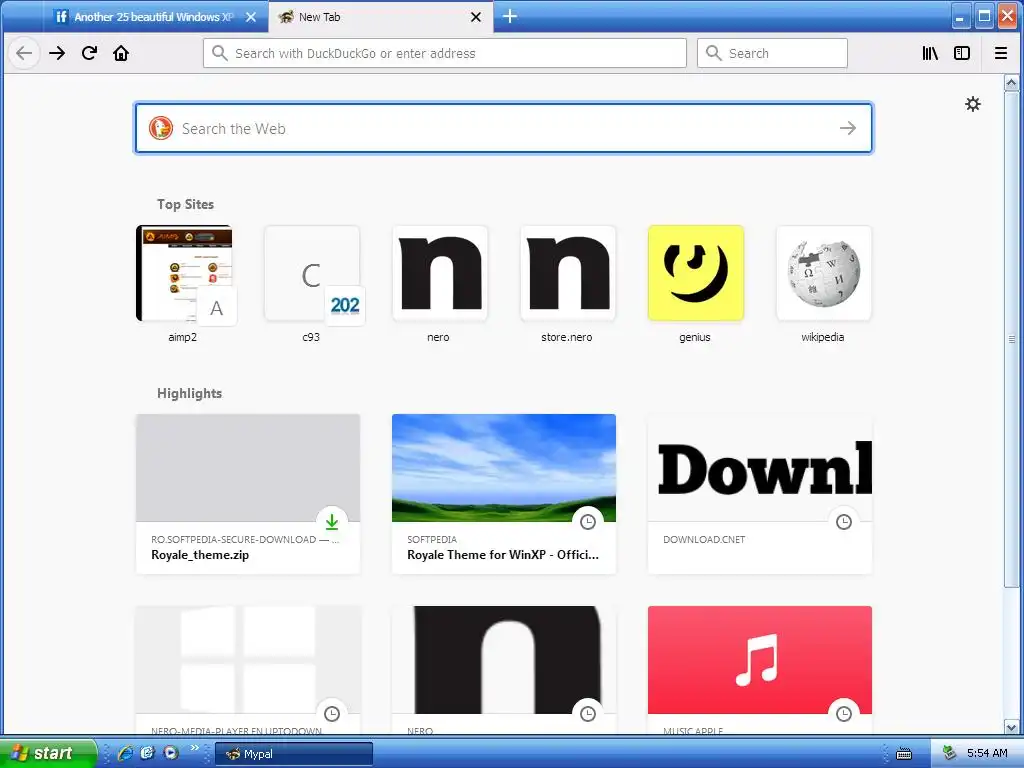Submit search with the arrow in web search box
1024x768 pixels.
coord(848,128)
